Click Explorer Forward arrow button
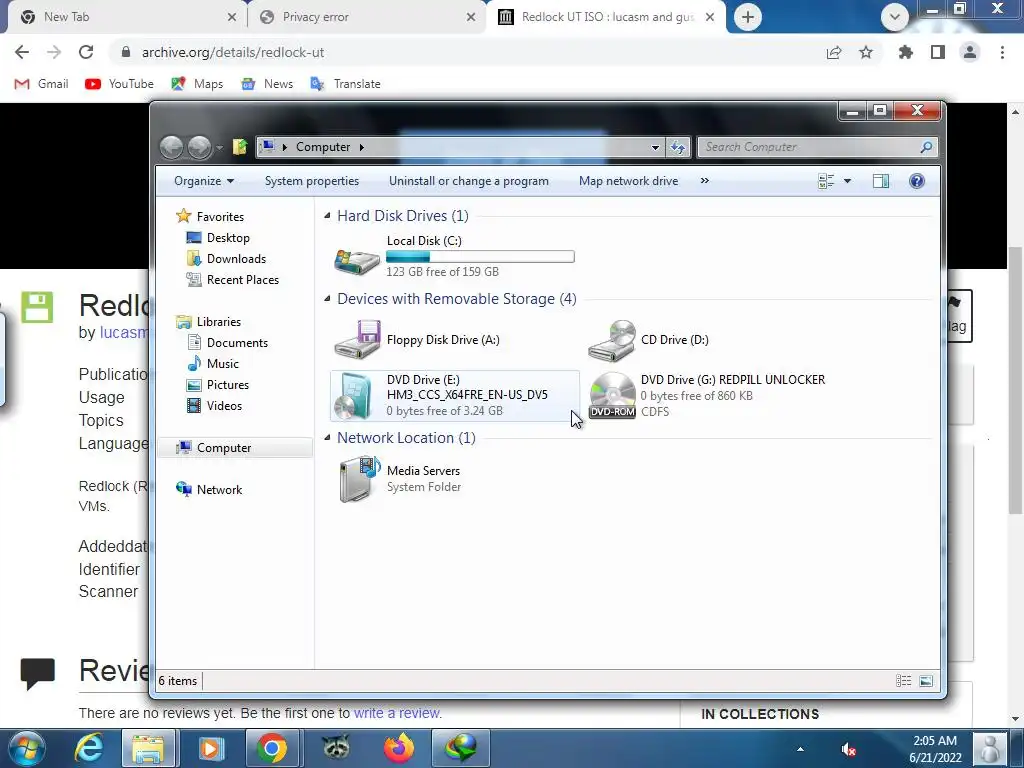The height and width of the screenshot is (768, 1024). click(x=199, y=147)
